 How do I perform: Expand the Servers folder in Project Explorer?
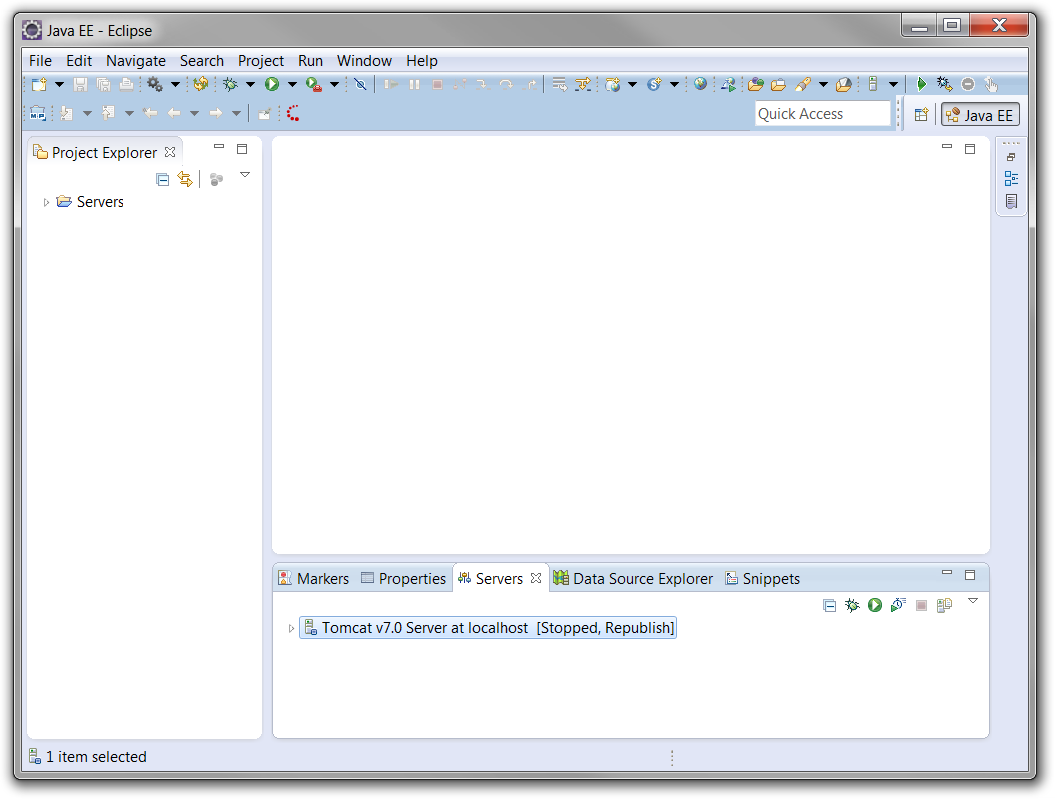click(46, 202)
